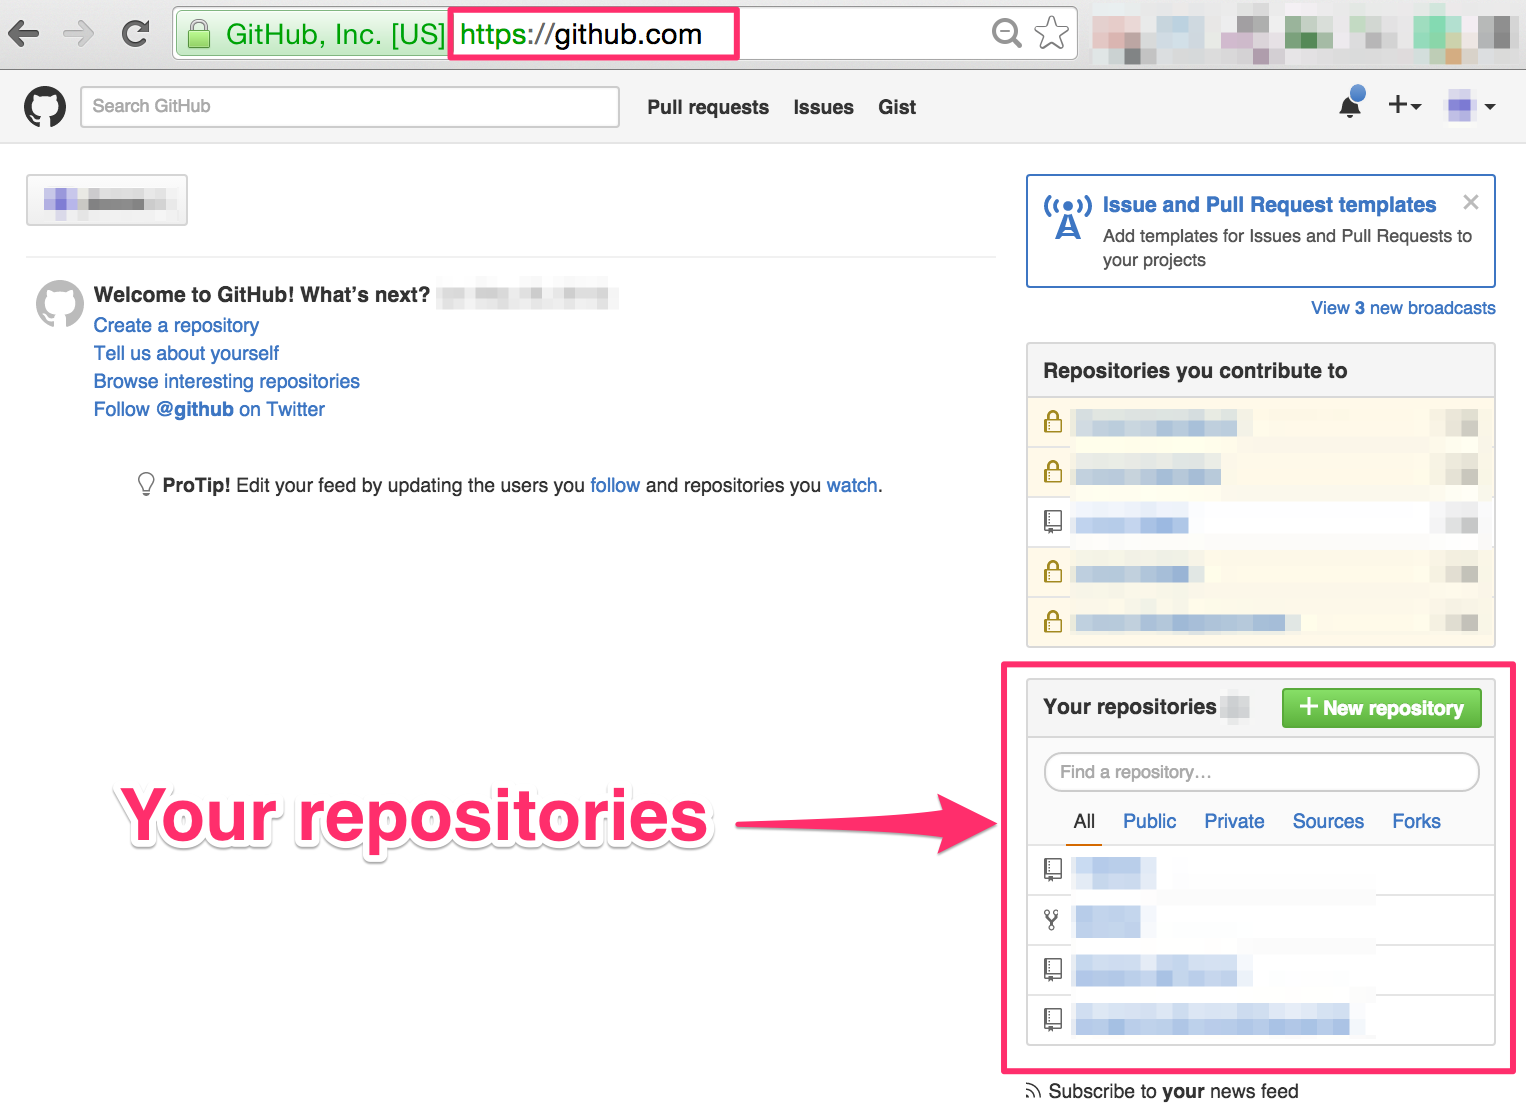
Task: Click fork icon in Your repositories list
Action: pyautogui.click(x=1051, y=920)
